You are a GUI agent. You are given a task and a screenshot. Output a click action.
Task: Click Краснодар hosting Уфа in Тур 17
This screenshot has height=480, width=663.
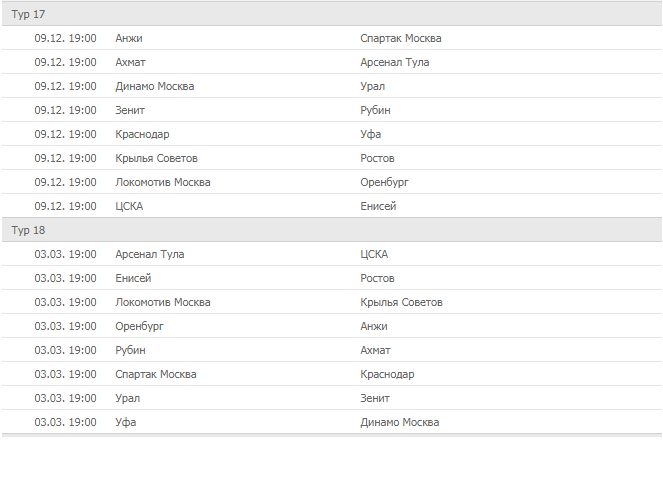tap(142, 134)
